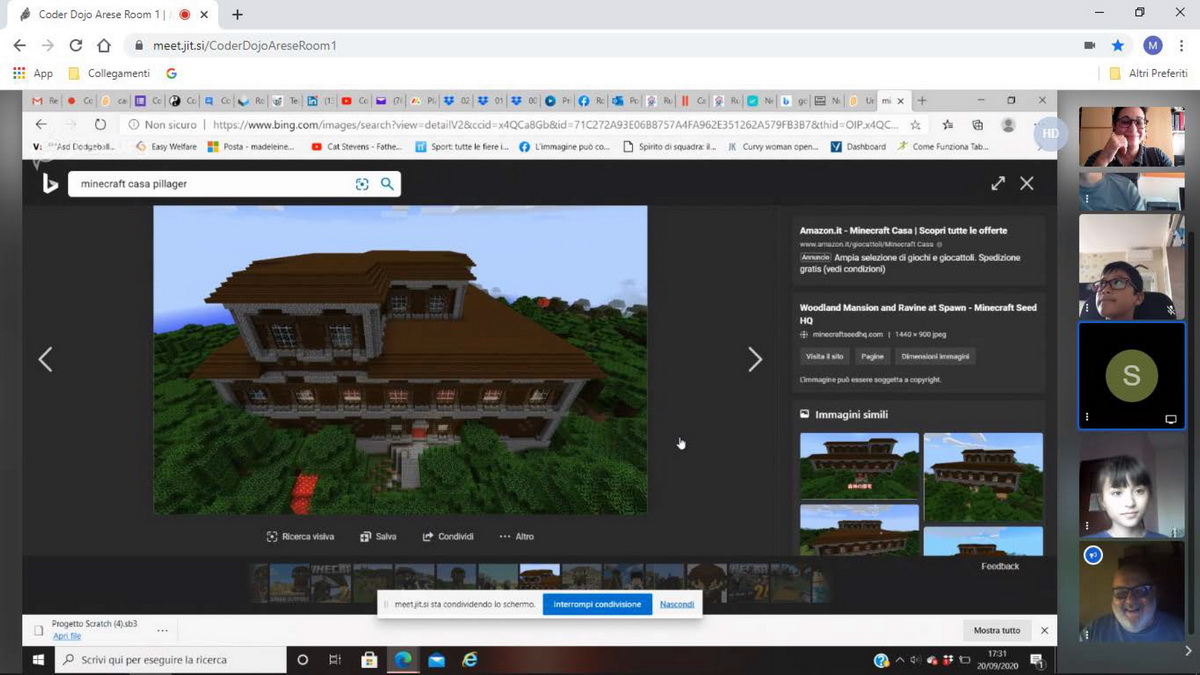1200x675 pixels.
Task: Click Mostra tutto downloads button
Action: tap(997, 630)
